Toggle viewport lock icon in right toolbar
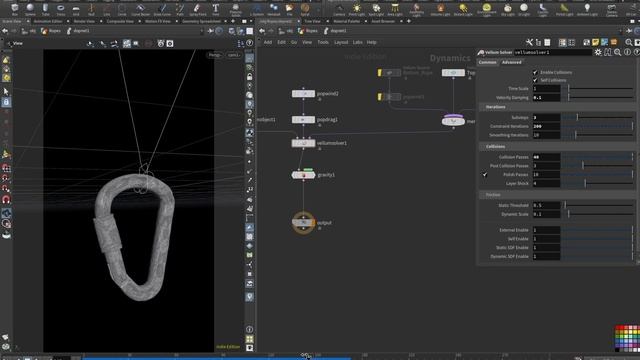 [x=249, y=77]
